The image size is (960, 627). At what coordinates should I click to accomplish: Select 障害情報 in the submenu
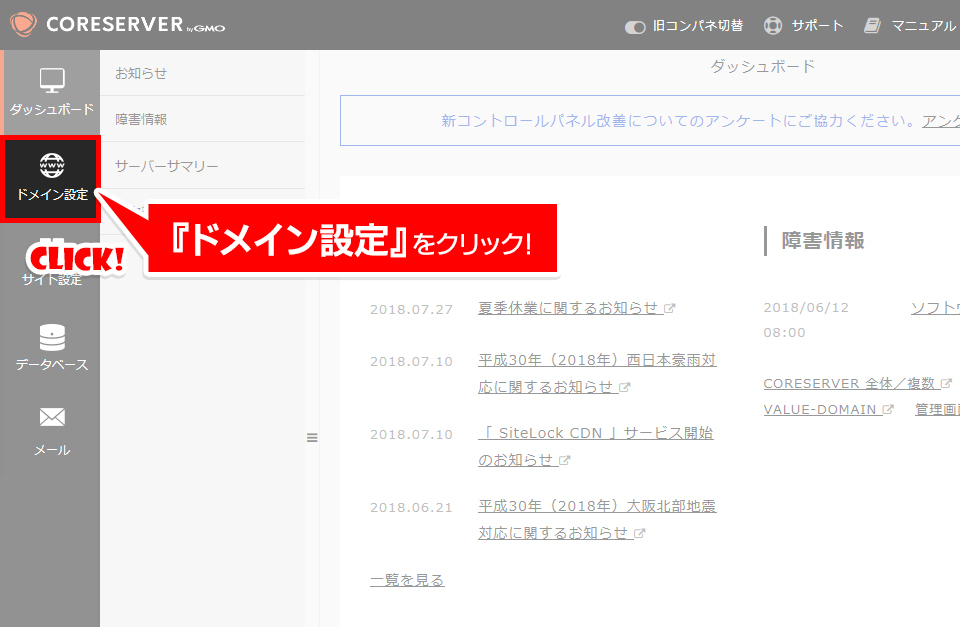point(141,119)
